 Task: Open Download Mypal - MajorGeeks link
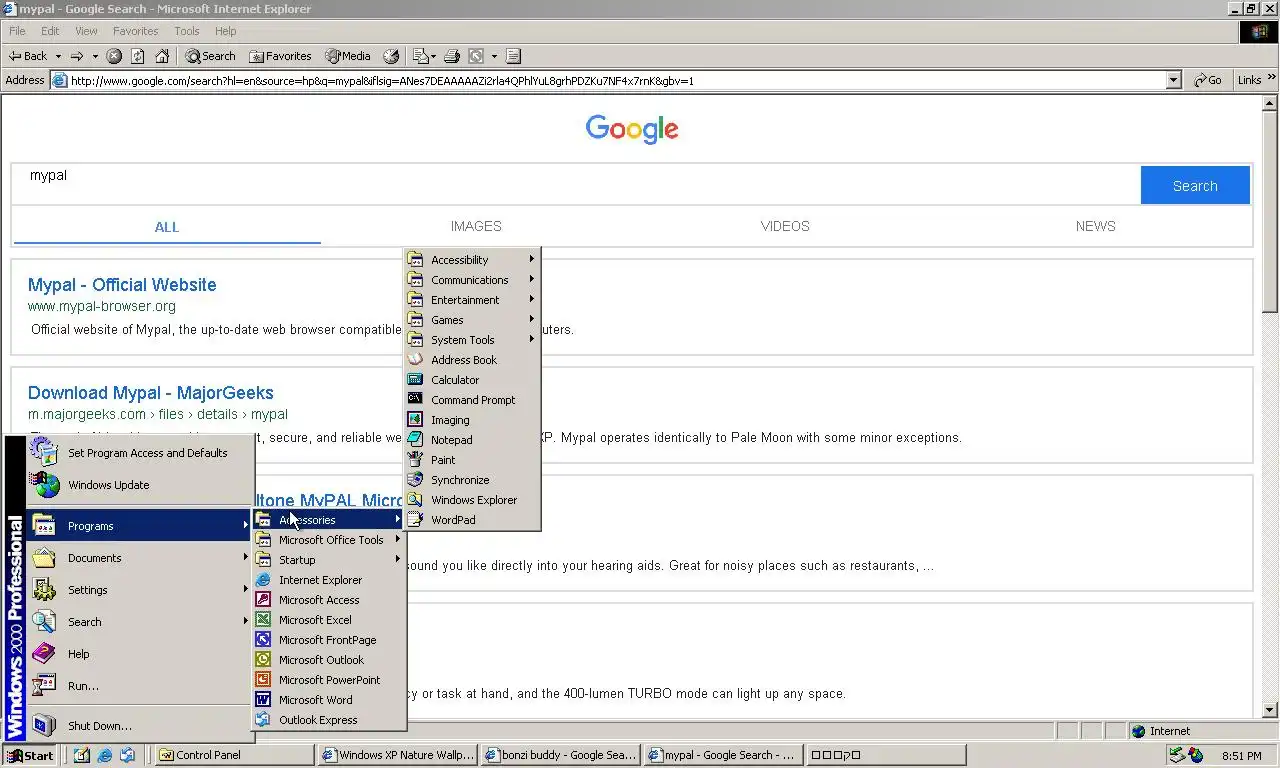(151, 393)
